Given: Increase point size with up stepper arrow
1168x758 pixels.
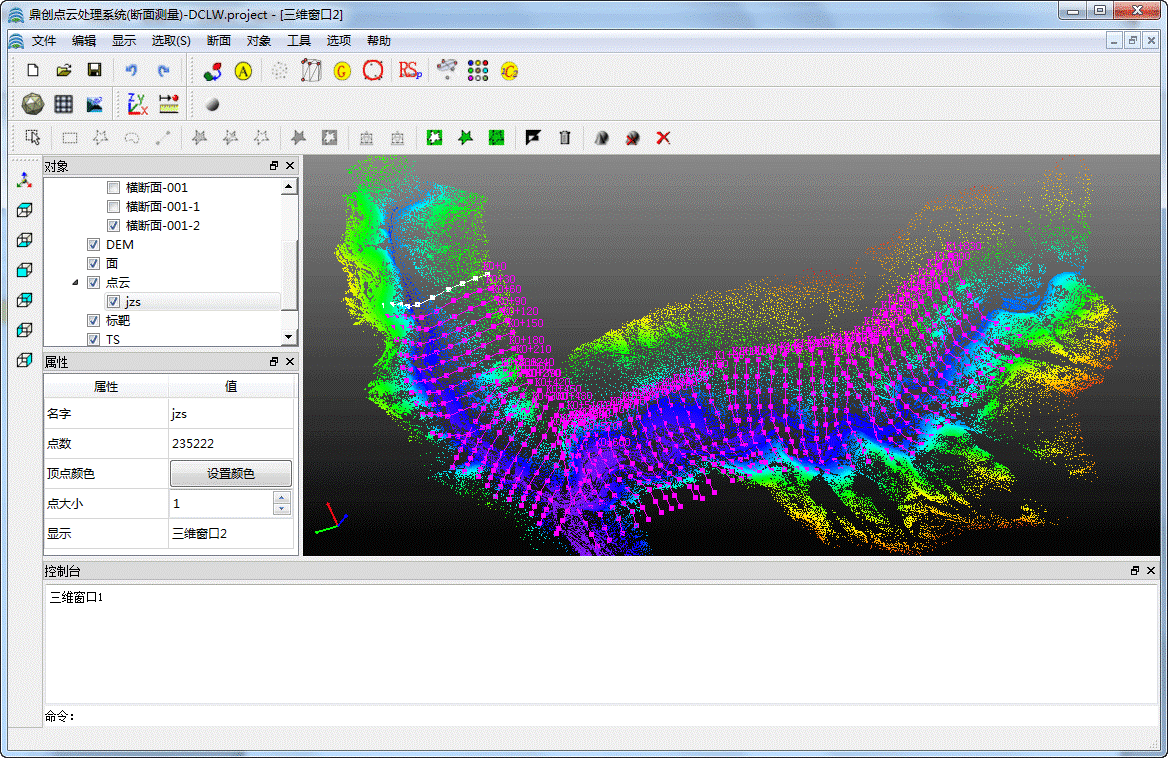Looking at the screenshot, I should [x=282, y=498].
